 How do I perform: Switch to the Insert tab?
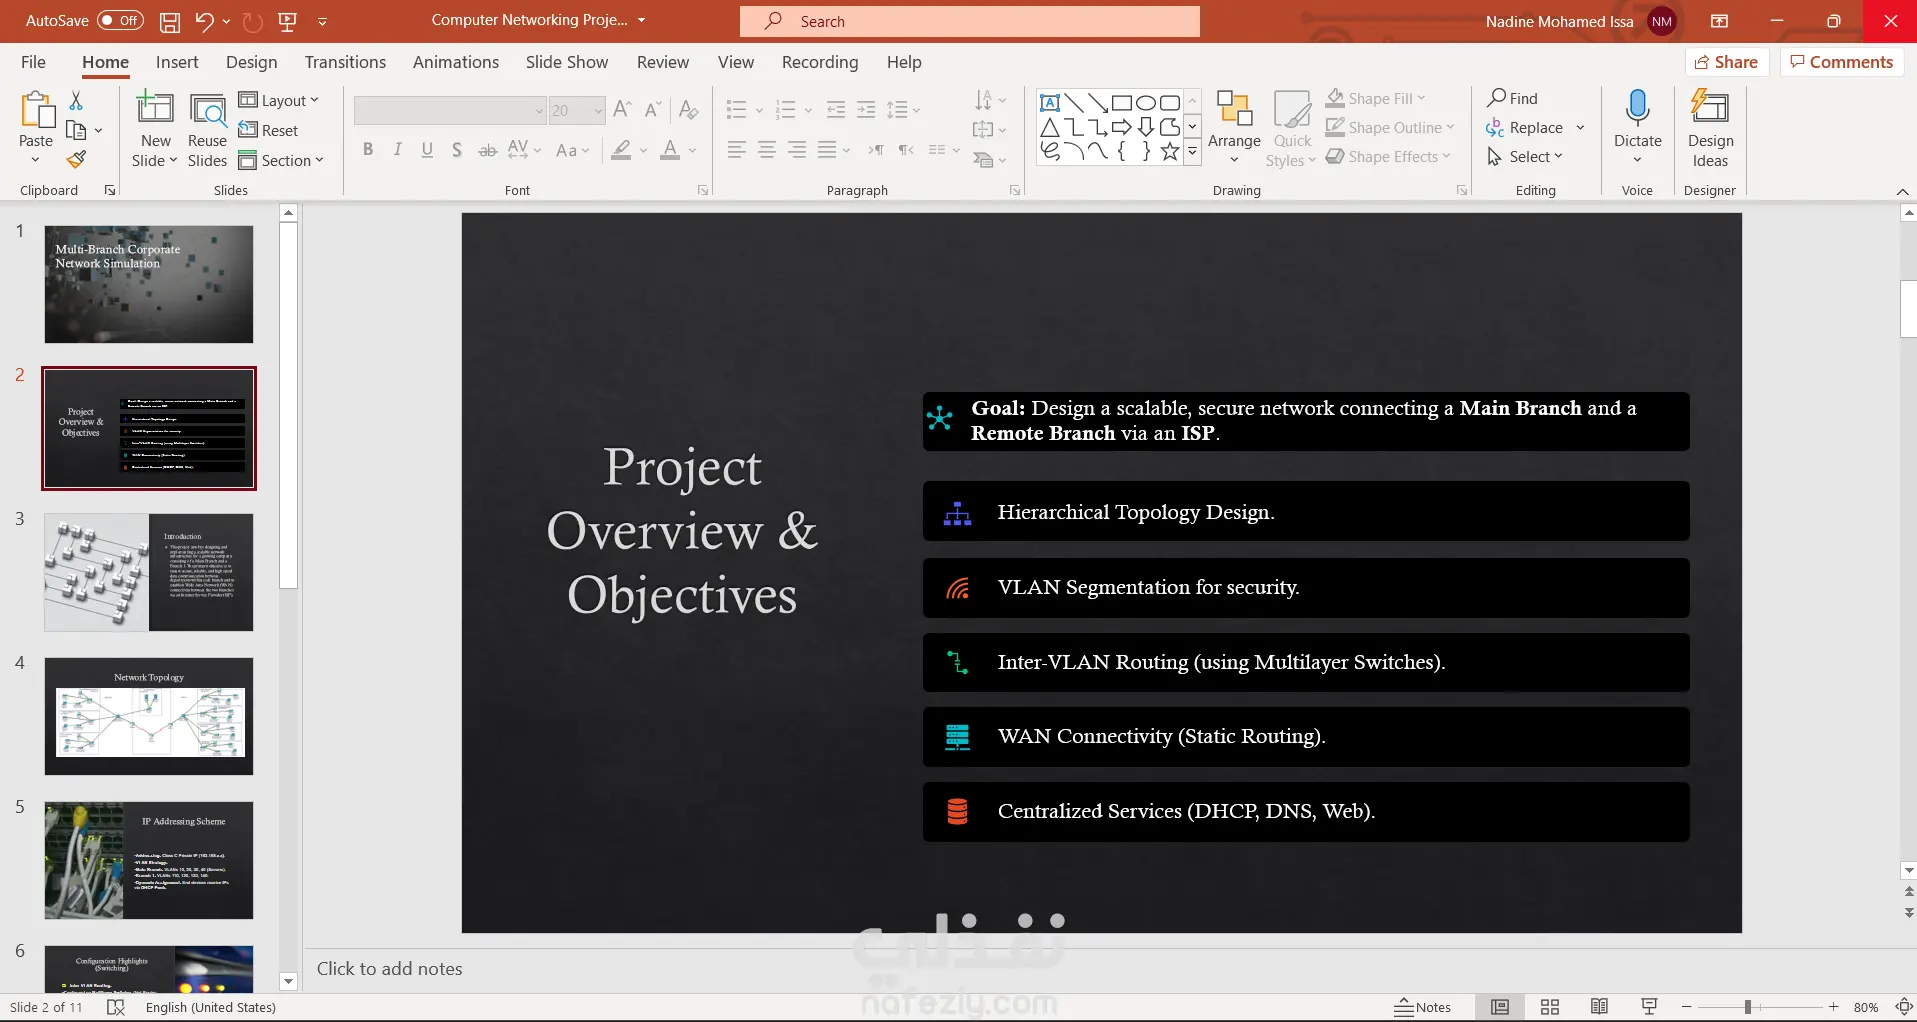[x=177, y=62]
